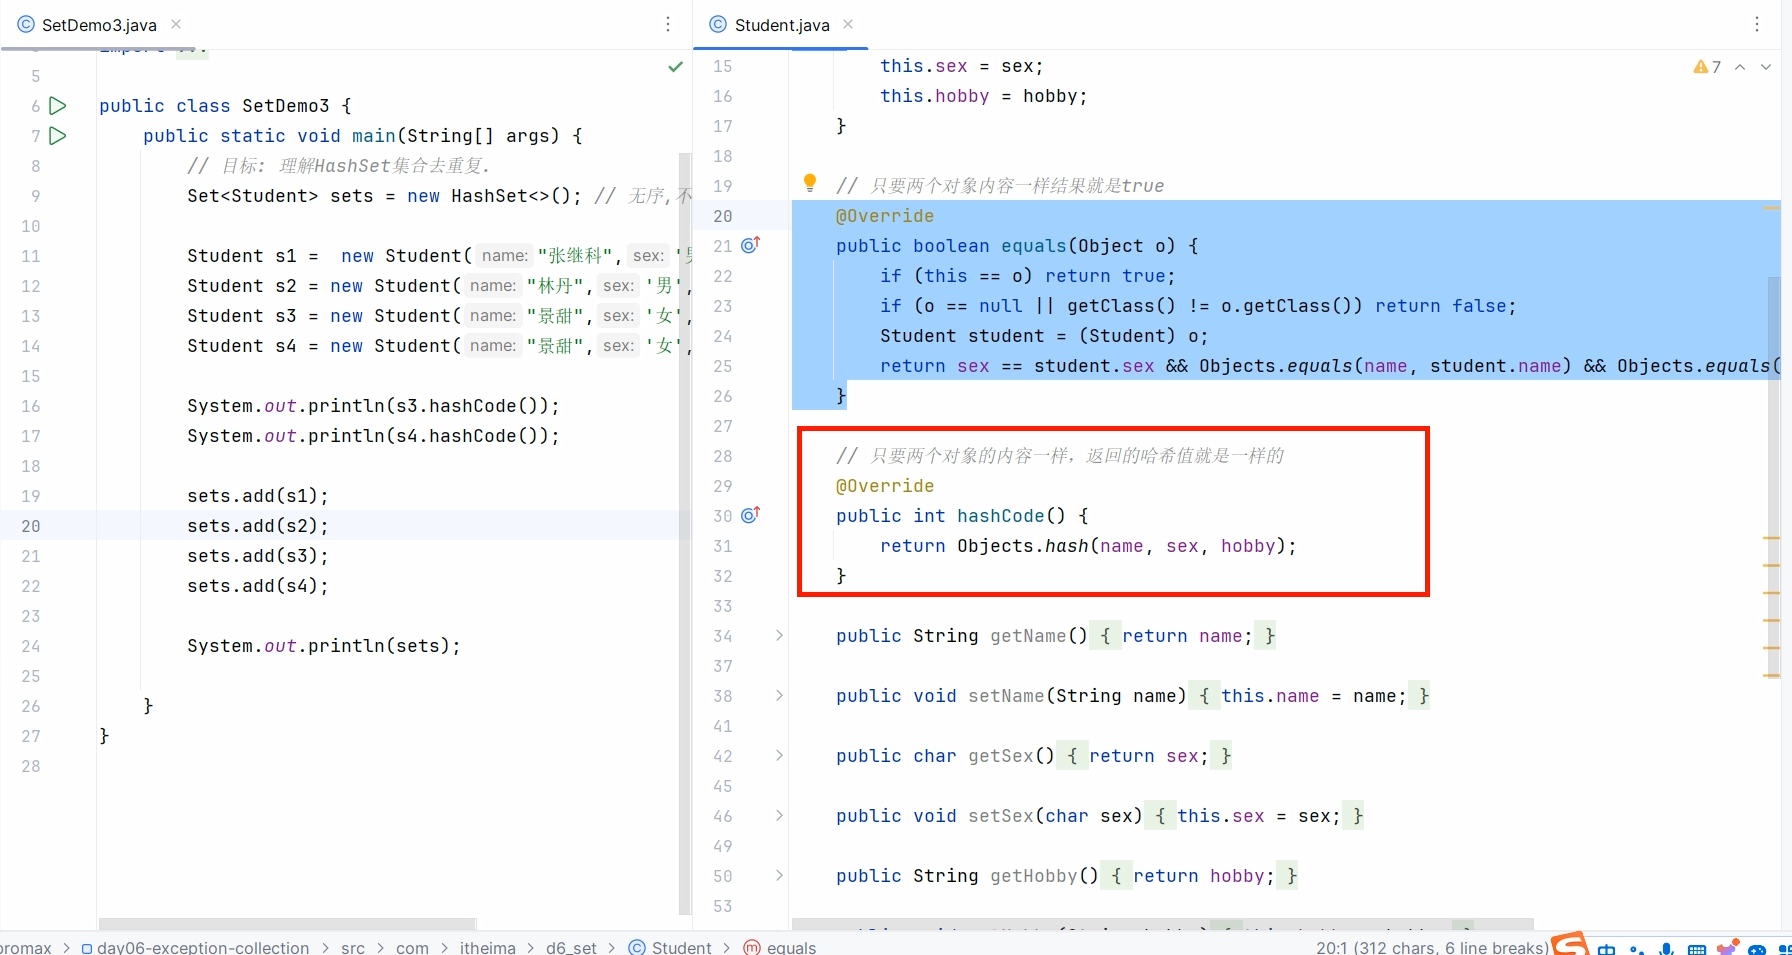
Task: Open the warnings indicator showing 7
Action: [x=1707, y=66]
